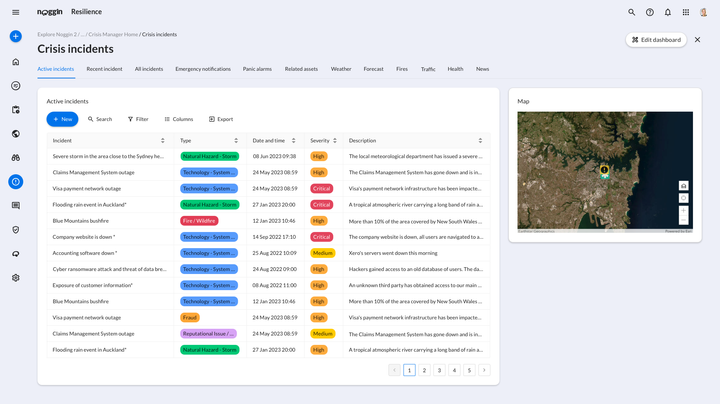Sort table by Date and time column
The image size is (720, 404).
click(293, 140)
